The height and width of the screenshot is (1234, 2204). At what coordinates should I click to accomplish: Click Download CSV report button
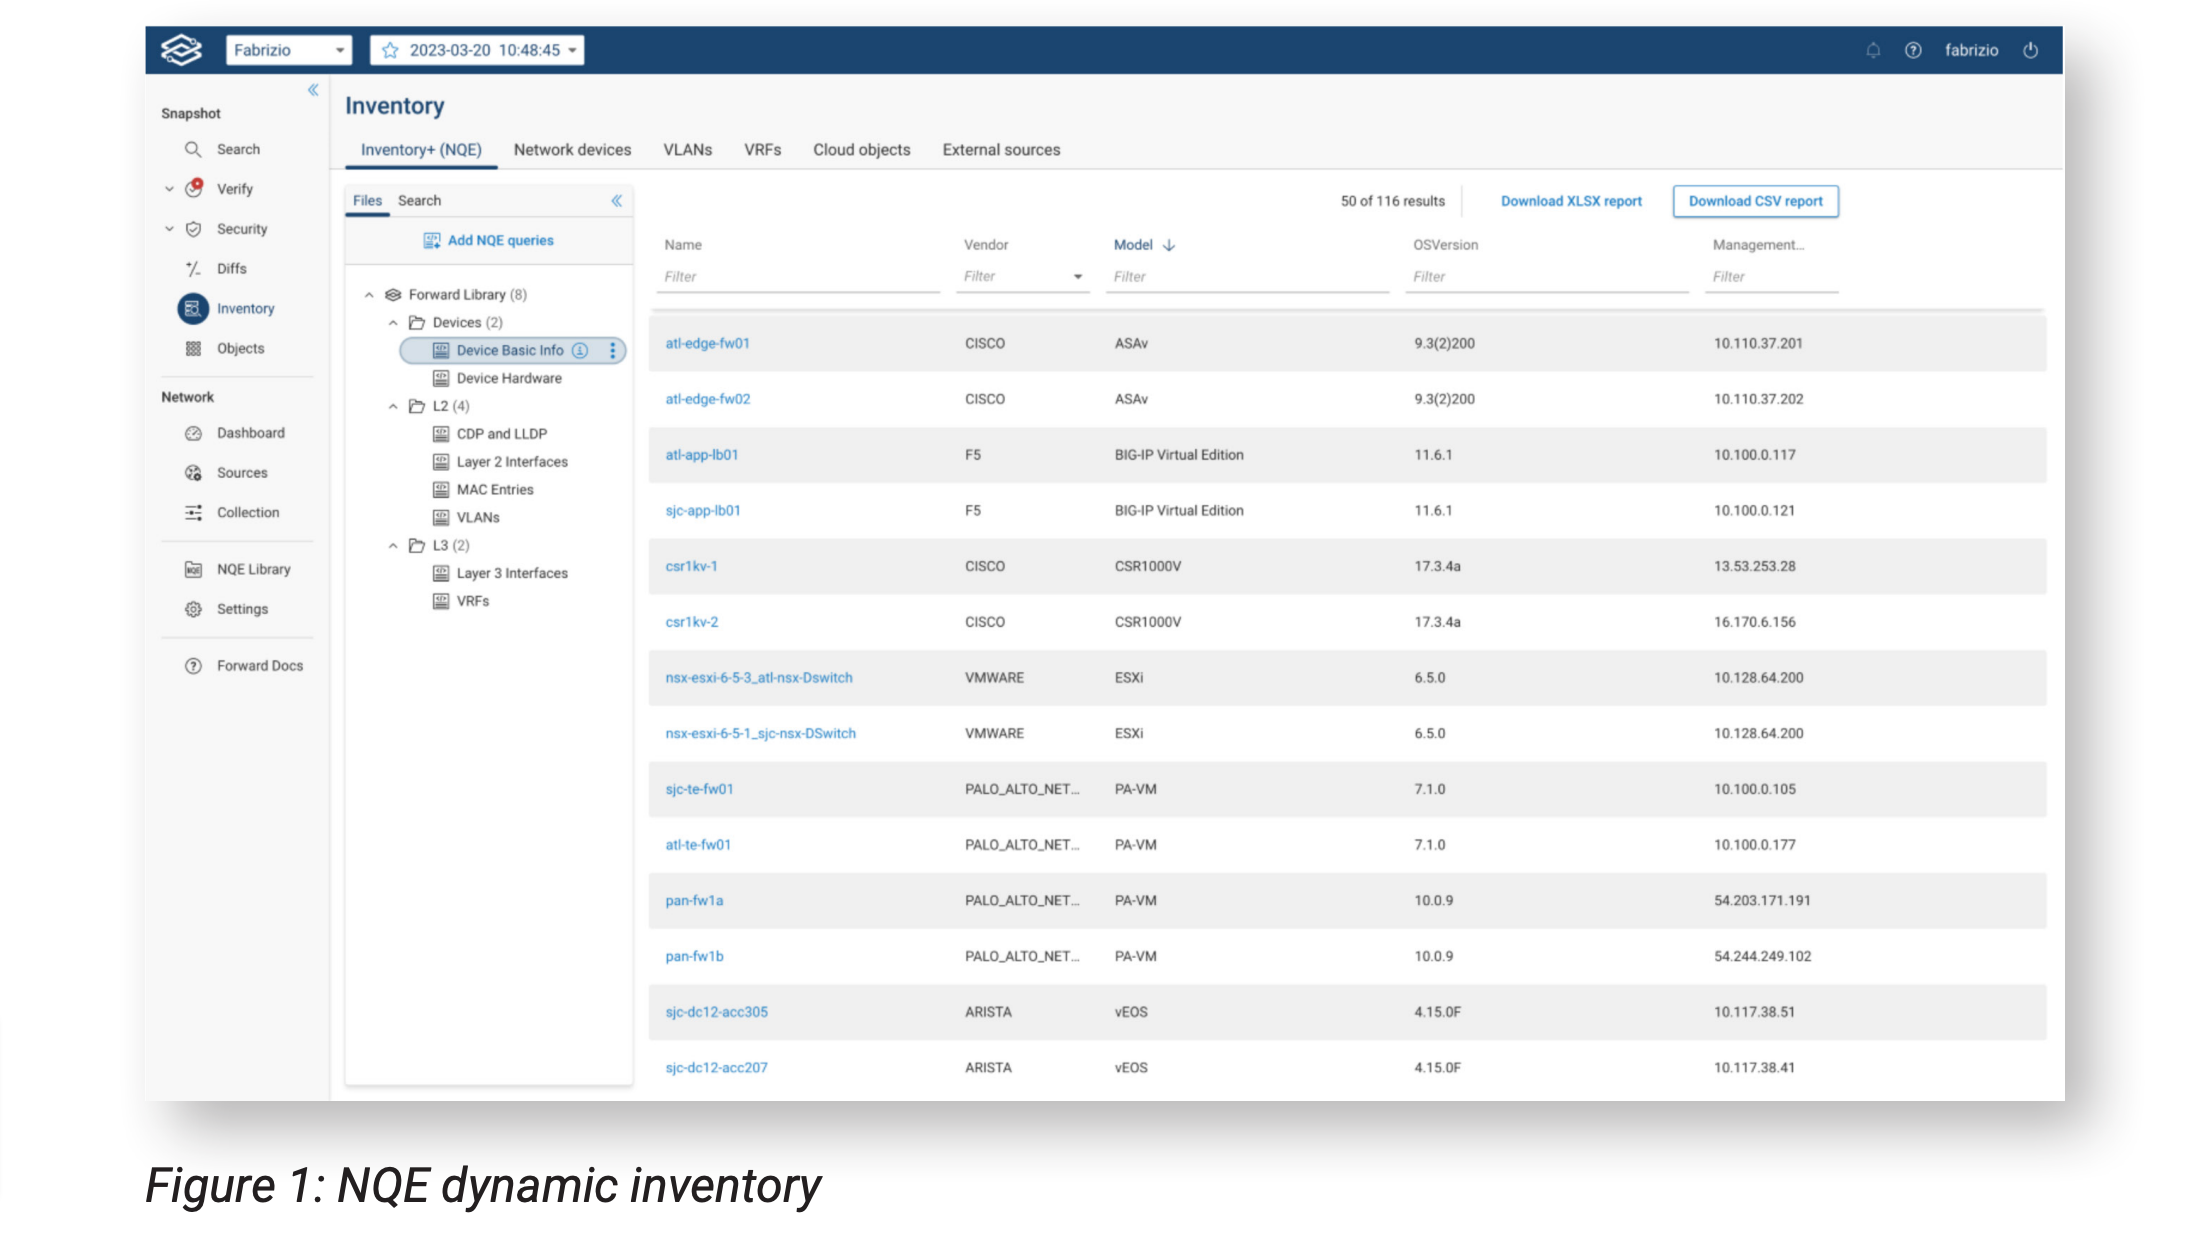tap(1755, 201)
